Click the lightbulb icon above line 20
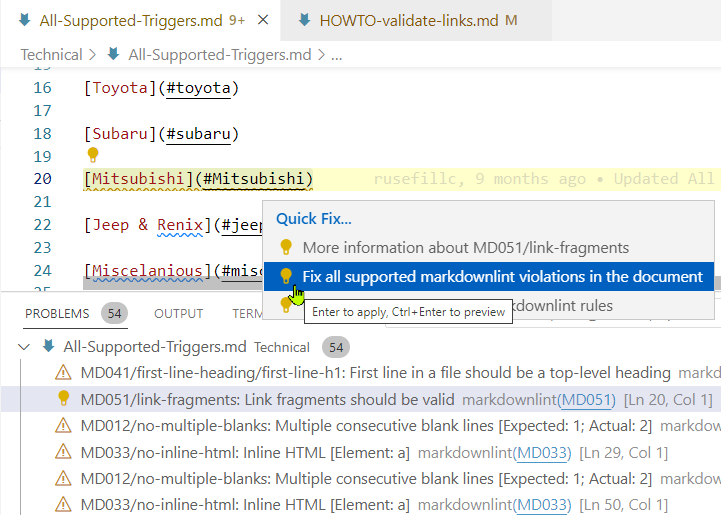Image resolution: width=721 pixels, height=515 pixels. point(93,155)
